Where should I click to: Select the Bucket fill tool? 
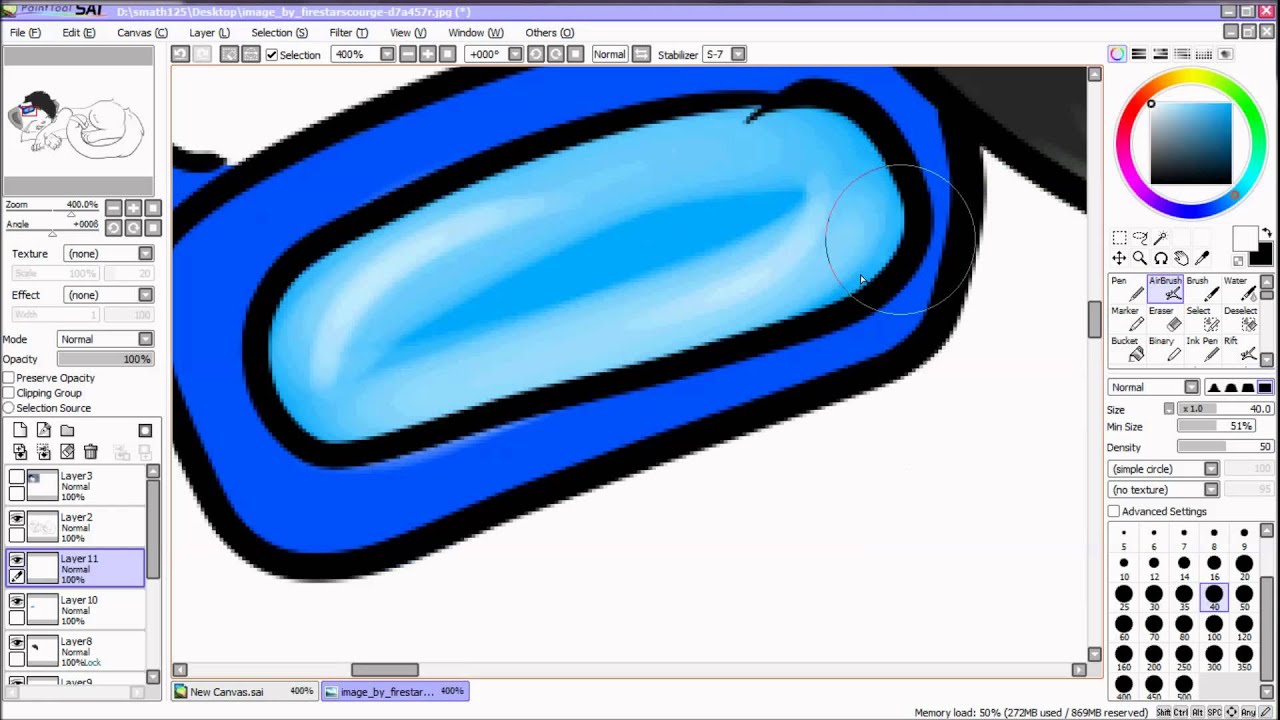pyautogui.click(x=1127, y=349)
